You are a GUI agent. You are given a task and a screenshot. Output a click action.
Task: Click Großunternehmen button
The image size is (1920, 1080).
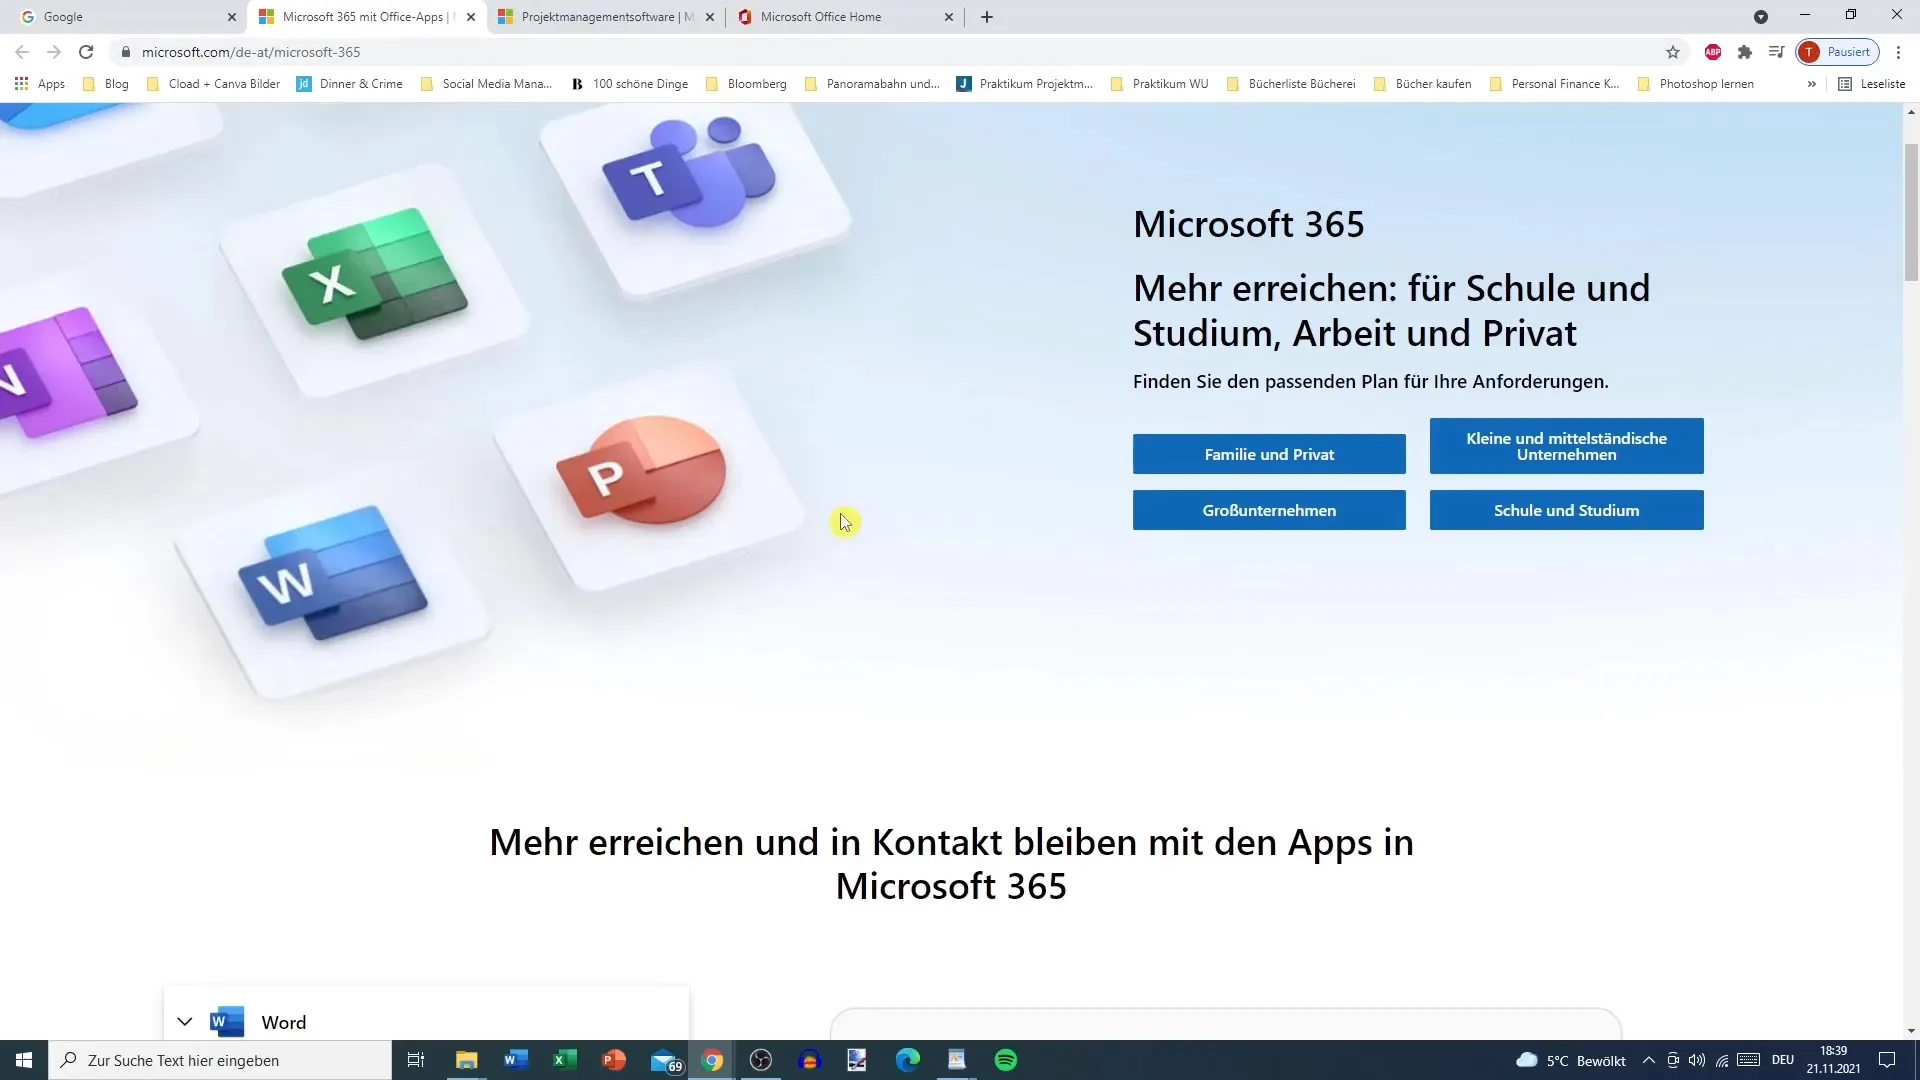[1269, 510]
